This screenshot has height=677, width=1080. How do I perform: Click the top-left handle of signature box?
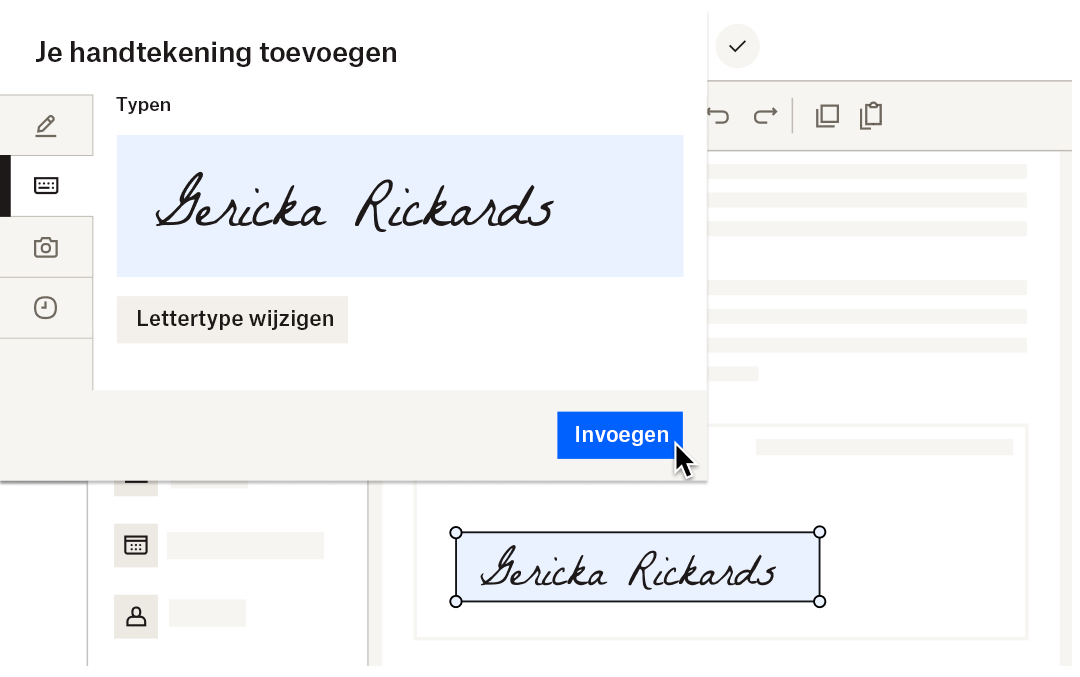[456, 532]
